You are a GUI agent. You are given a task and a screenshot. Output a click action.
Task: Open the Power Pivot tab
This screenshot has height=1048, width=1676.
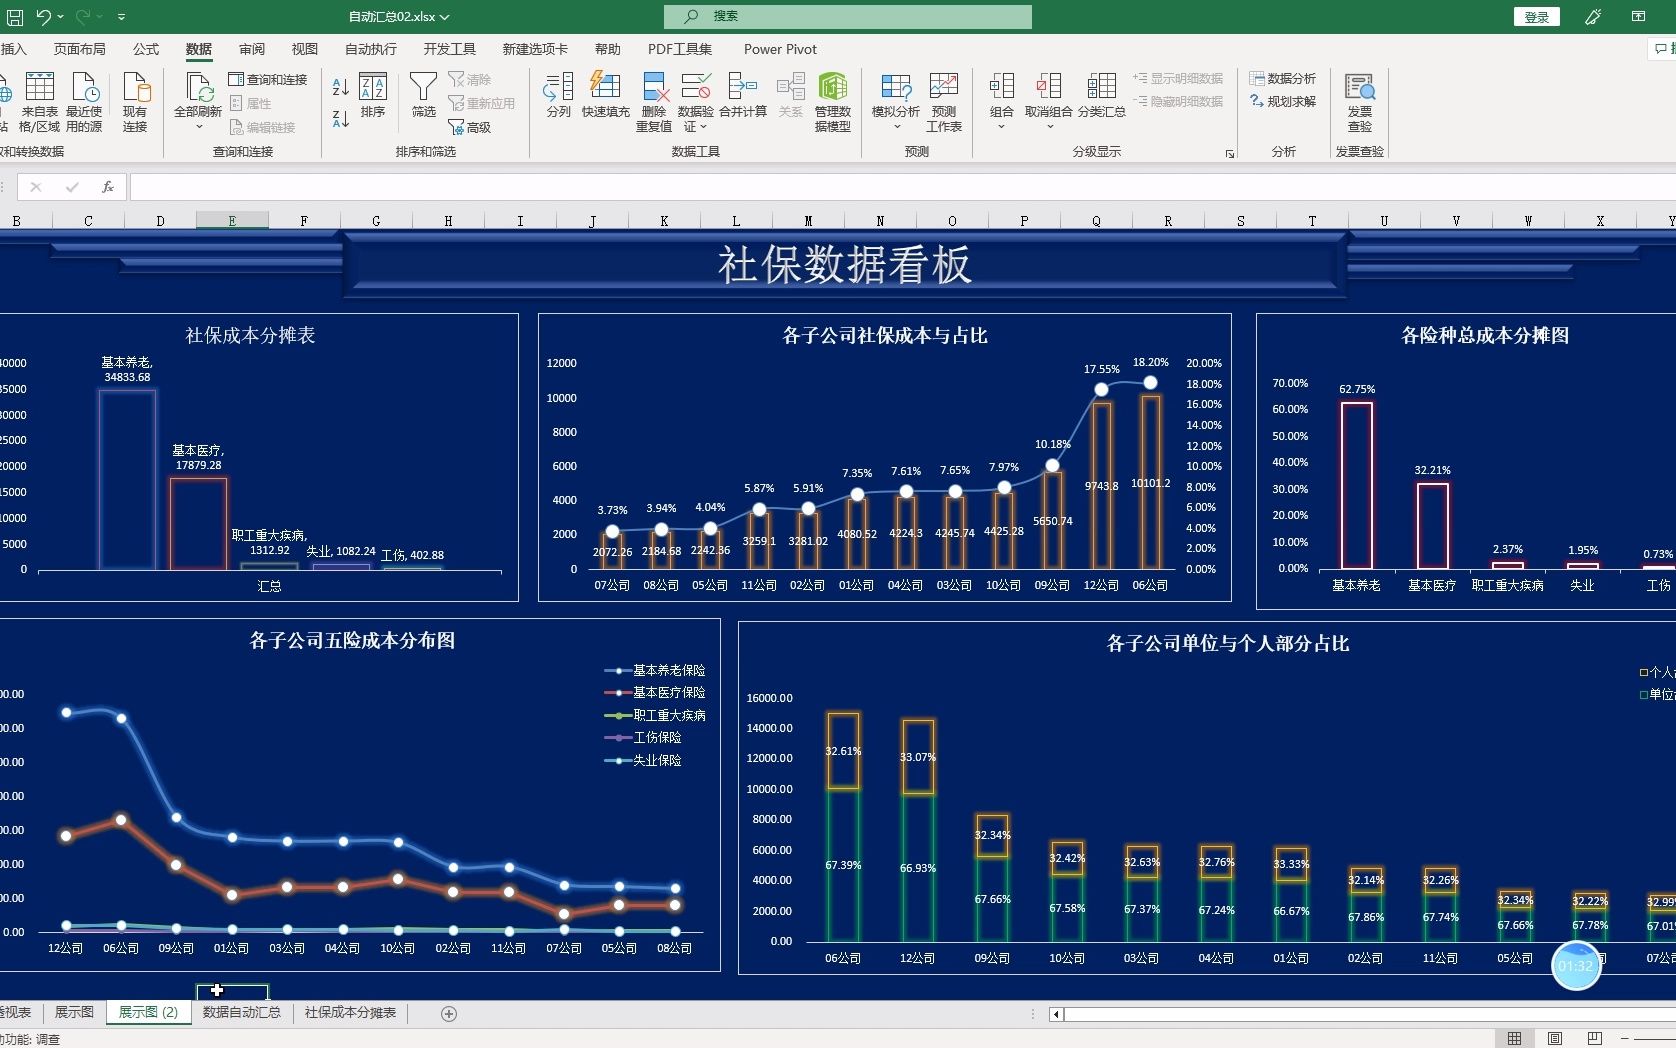tap(780, 49)
